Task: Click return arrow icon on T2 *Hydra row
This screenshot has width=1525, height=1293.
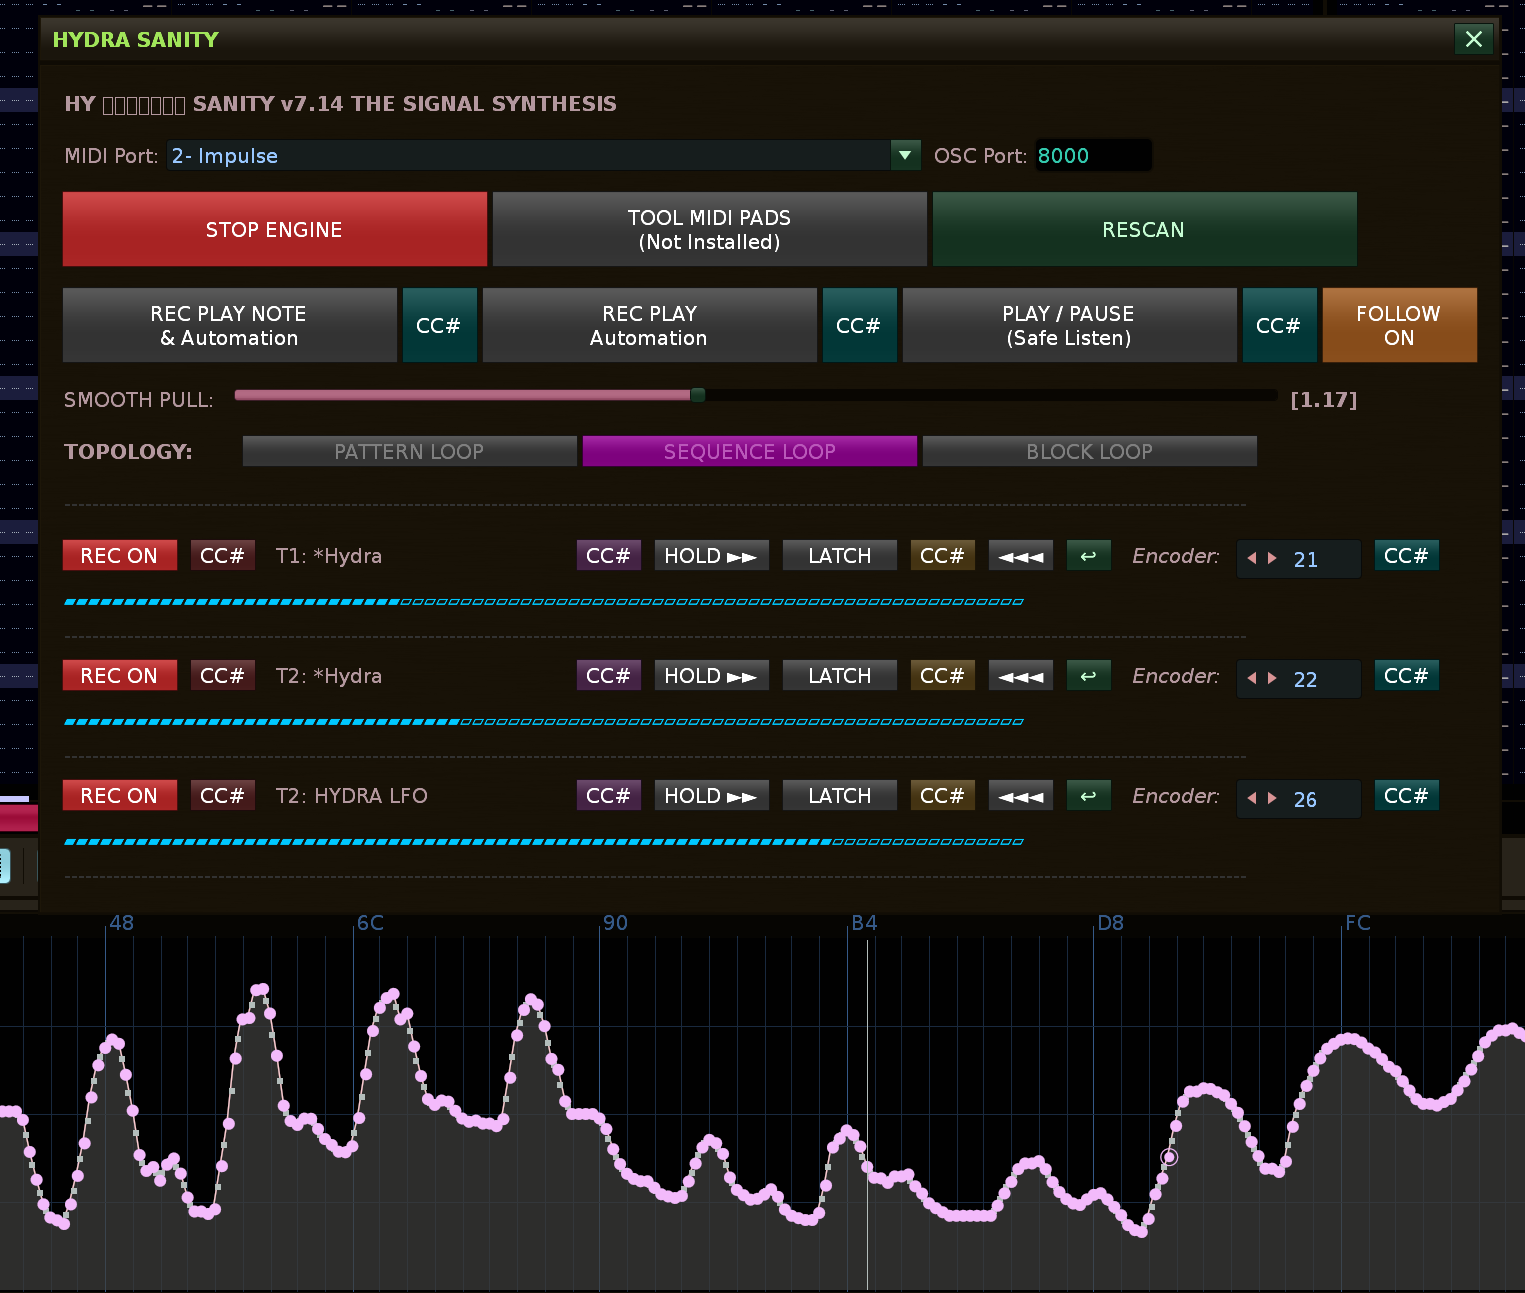Action: pos(1088,676)
